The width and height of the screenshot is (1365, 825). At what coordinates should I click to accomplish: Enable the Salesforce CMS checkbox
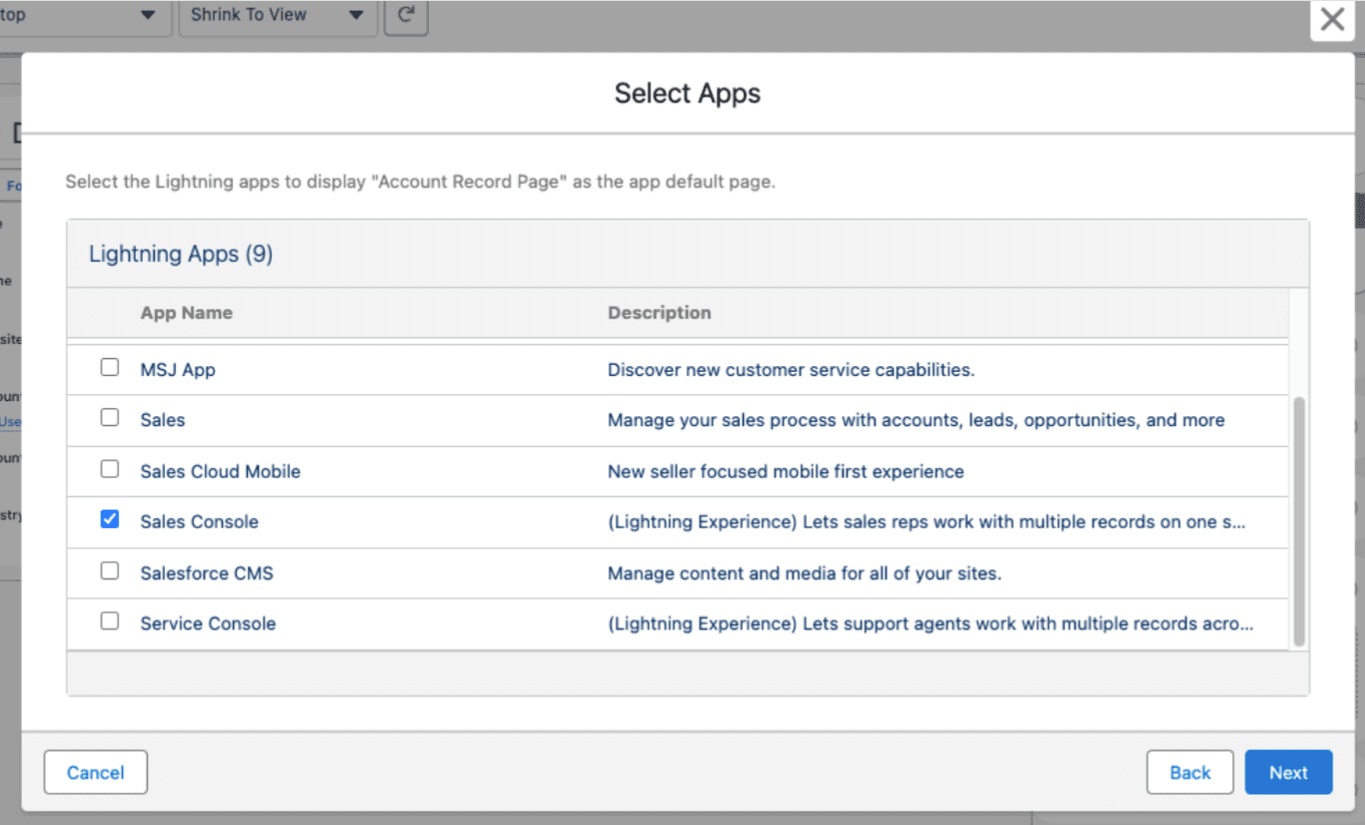[x=109, y=570]
